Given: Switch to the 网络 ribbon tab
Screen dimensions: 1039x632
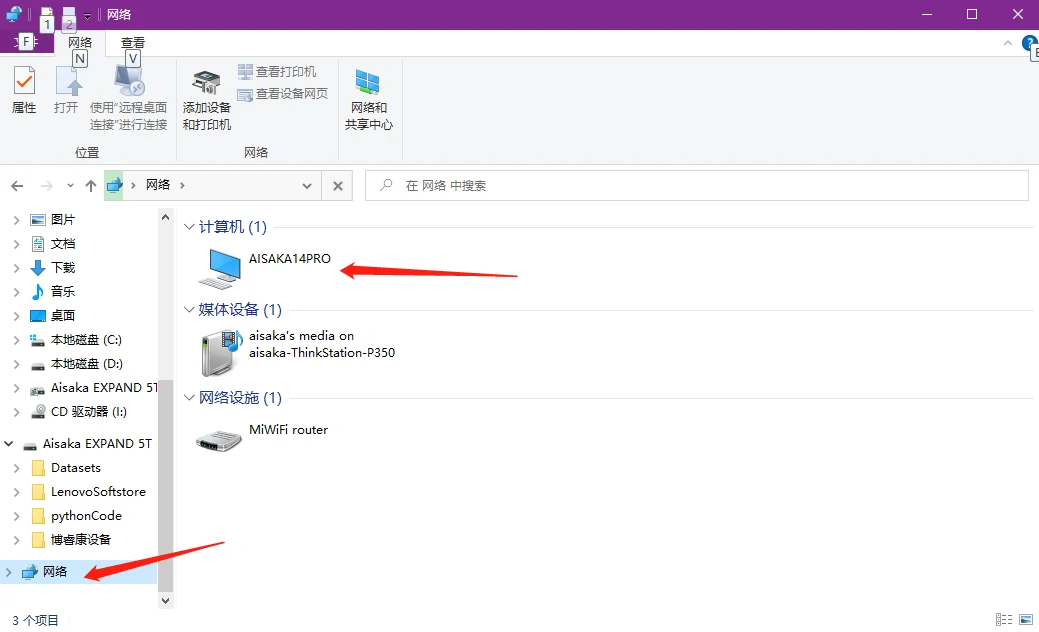Looking at the screenshot, I should point(80,43).
